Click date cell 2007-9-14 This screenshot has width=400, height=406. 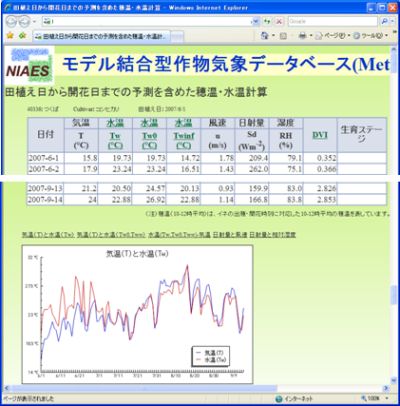[x=46, y=199]
